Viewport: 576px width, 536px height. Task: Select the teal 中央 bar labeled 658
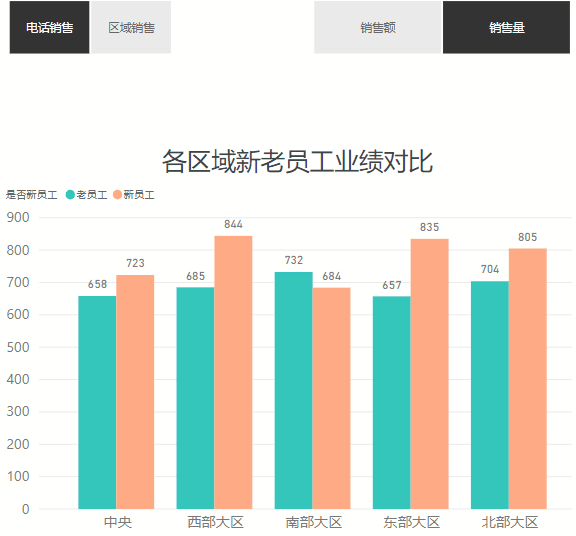(97, 402)
